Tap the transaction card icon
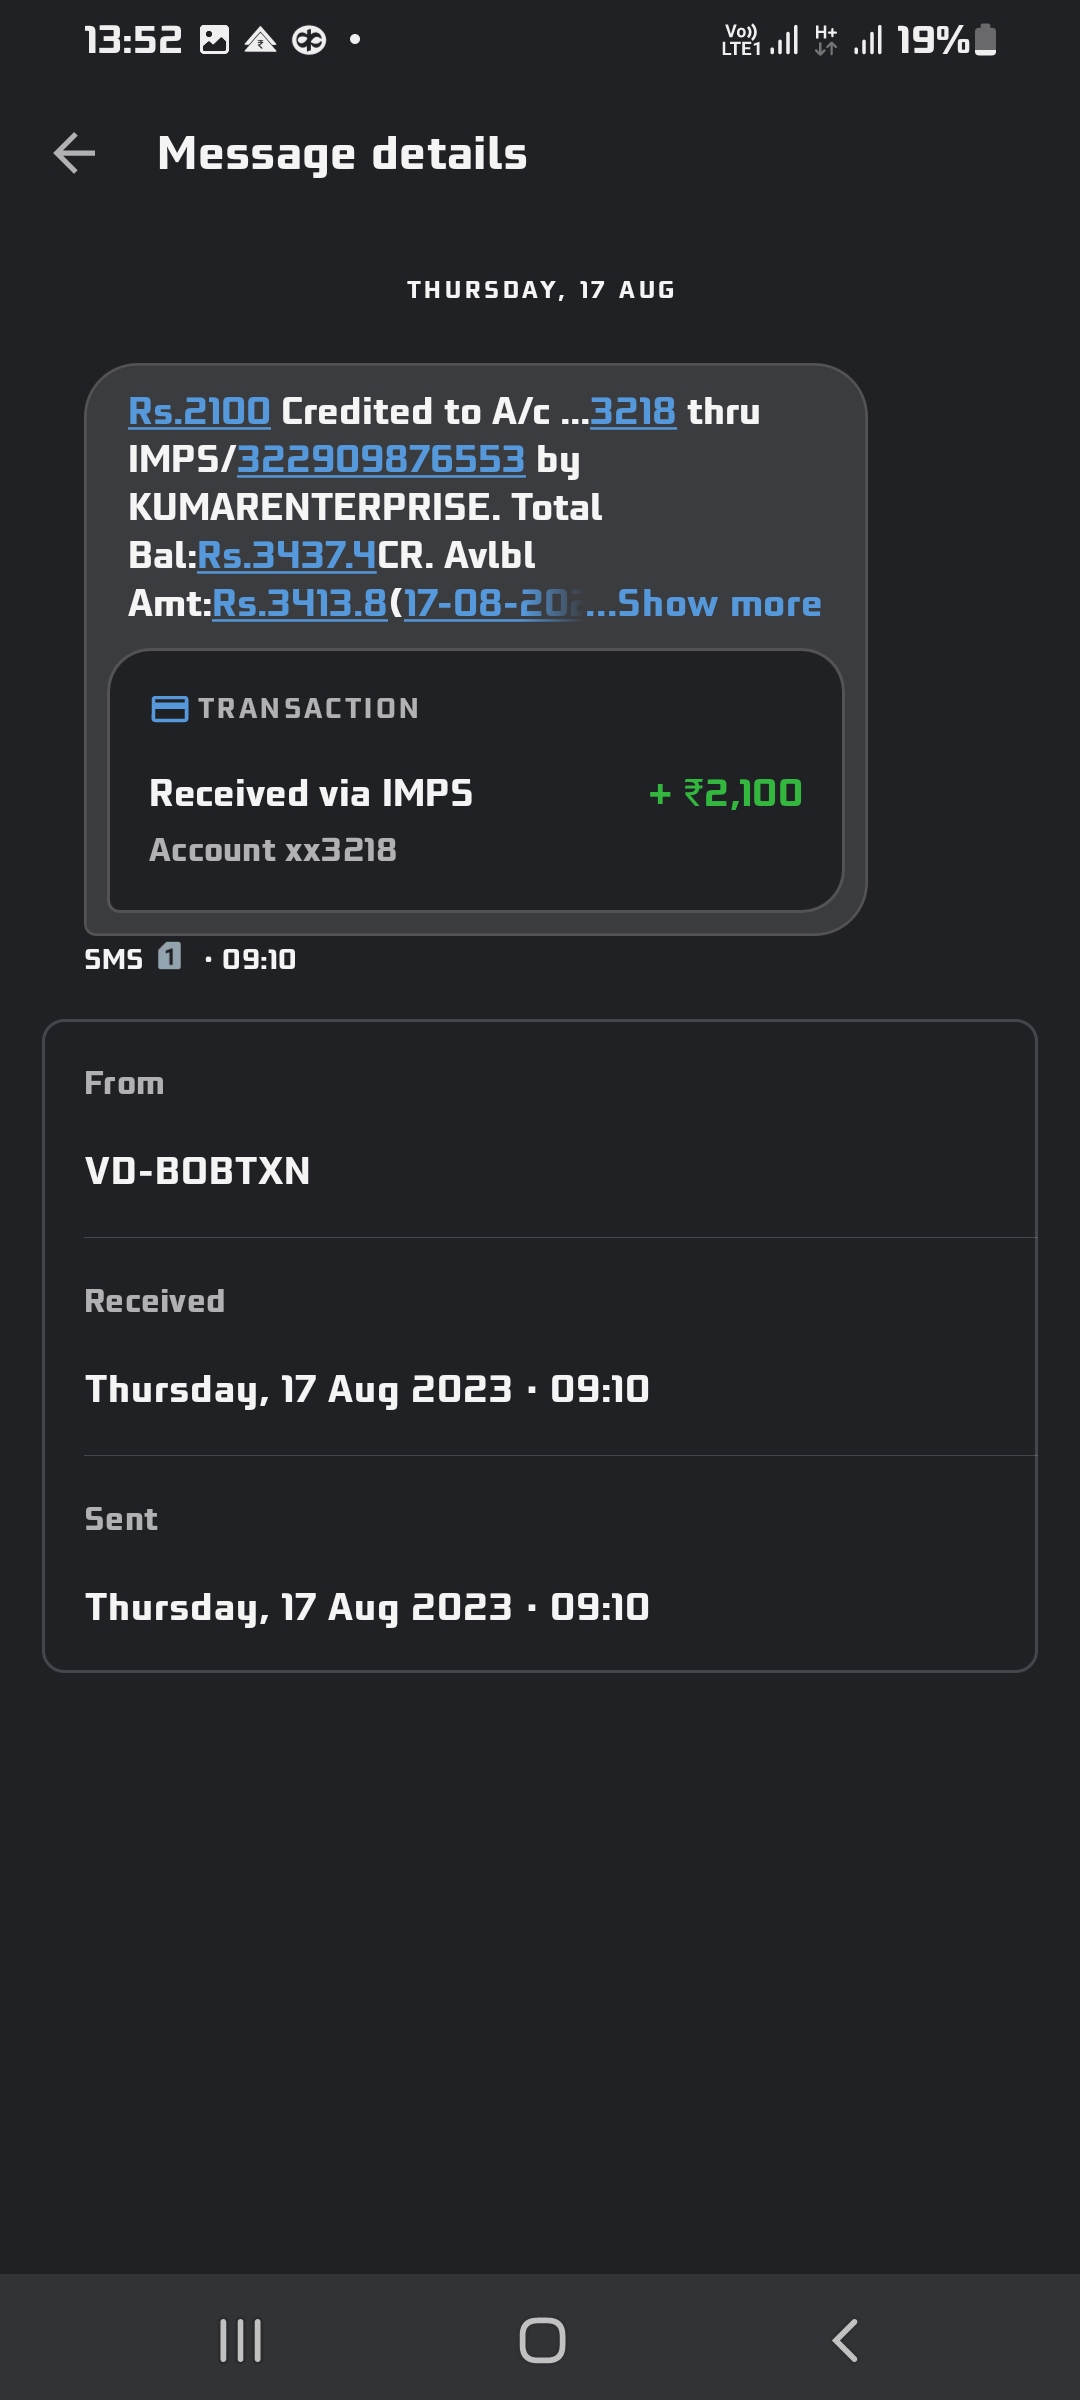 pos(169,709)
